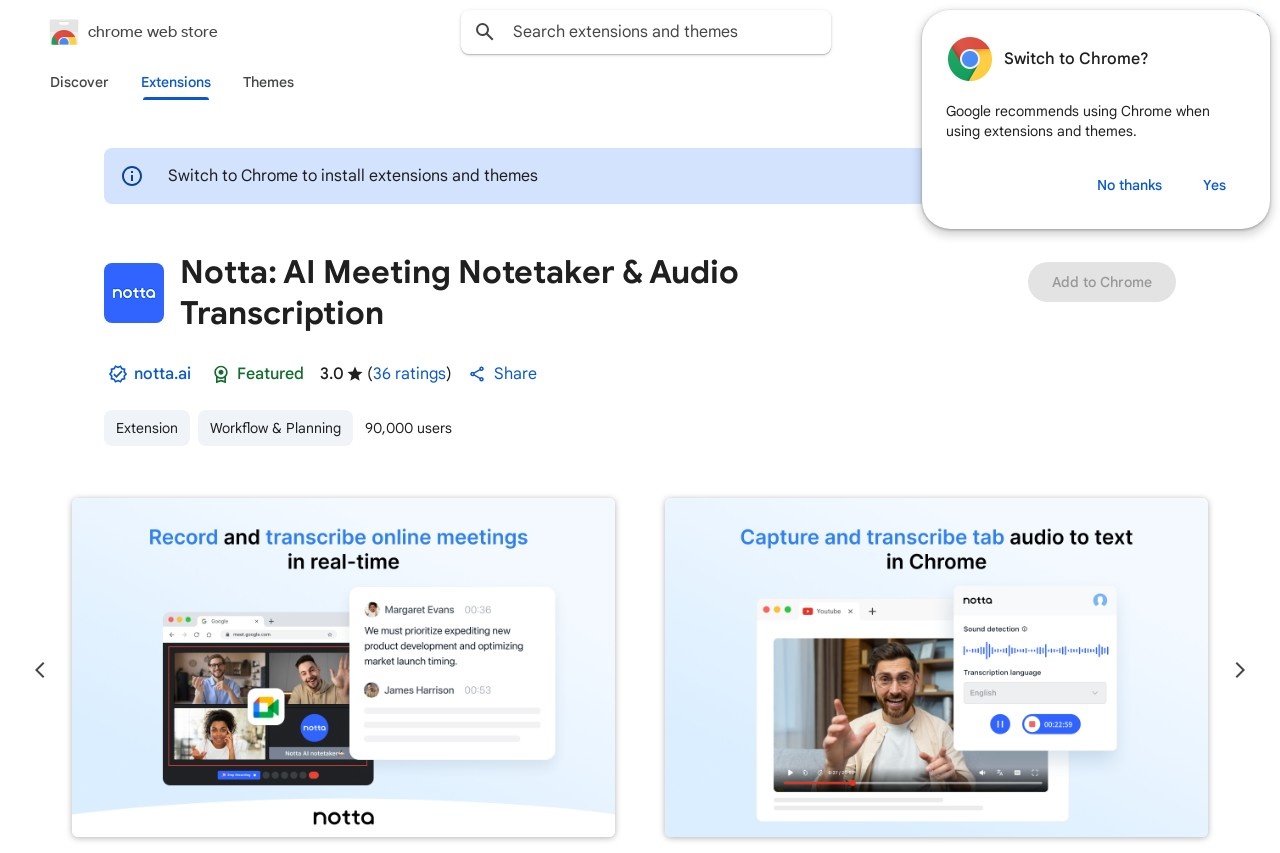Viewport: 1280px width, 853px height.
Task: Click the 3.0 rating value
Action: [331, 374]
